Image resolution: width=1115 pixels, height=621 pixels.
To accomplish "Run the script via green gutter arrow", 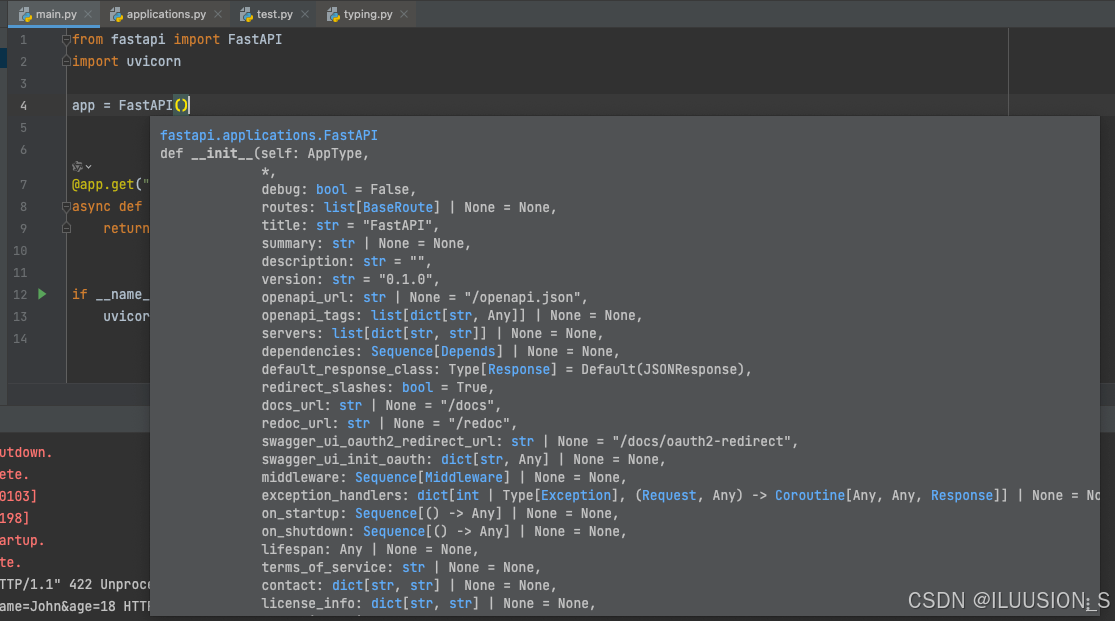I will coord(42,294).
